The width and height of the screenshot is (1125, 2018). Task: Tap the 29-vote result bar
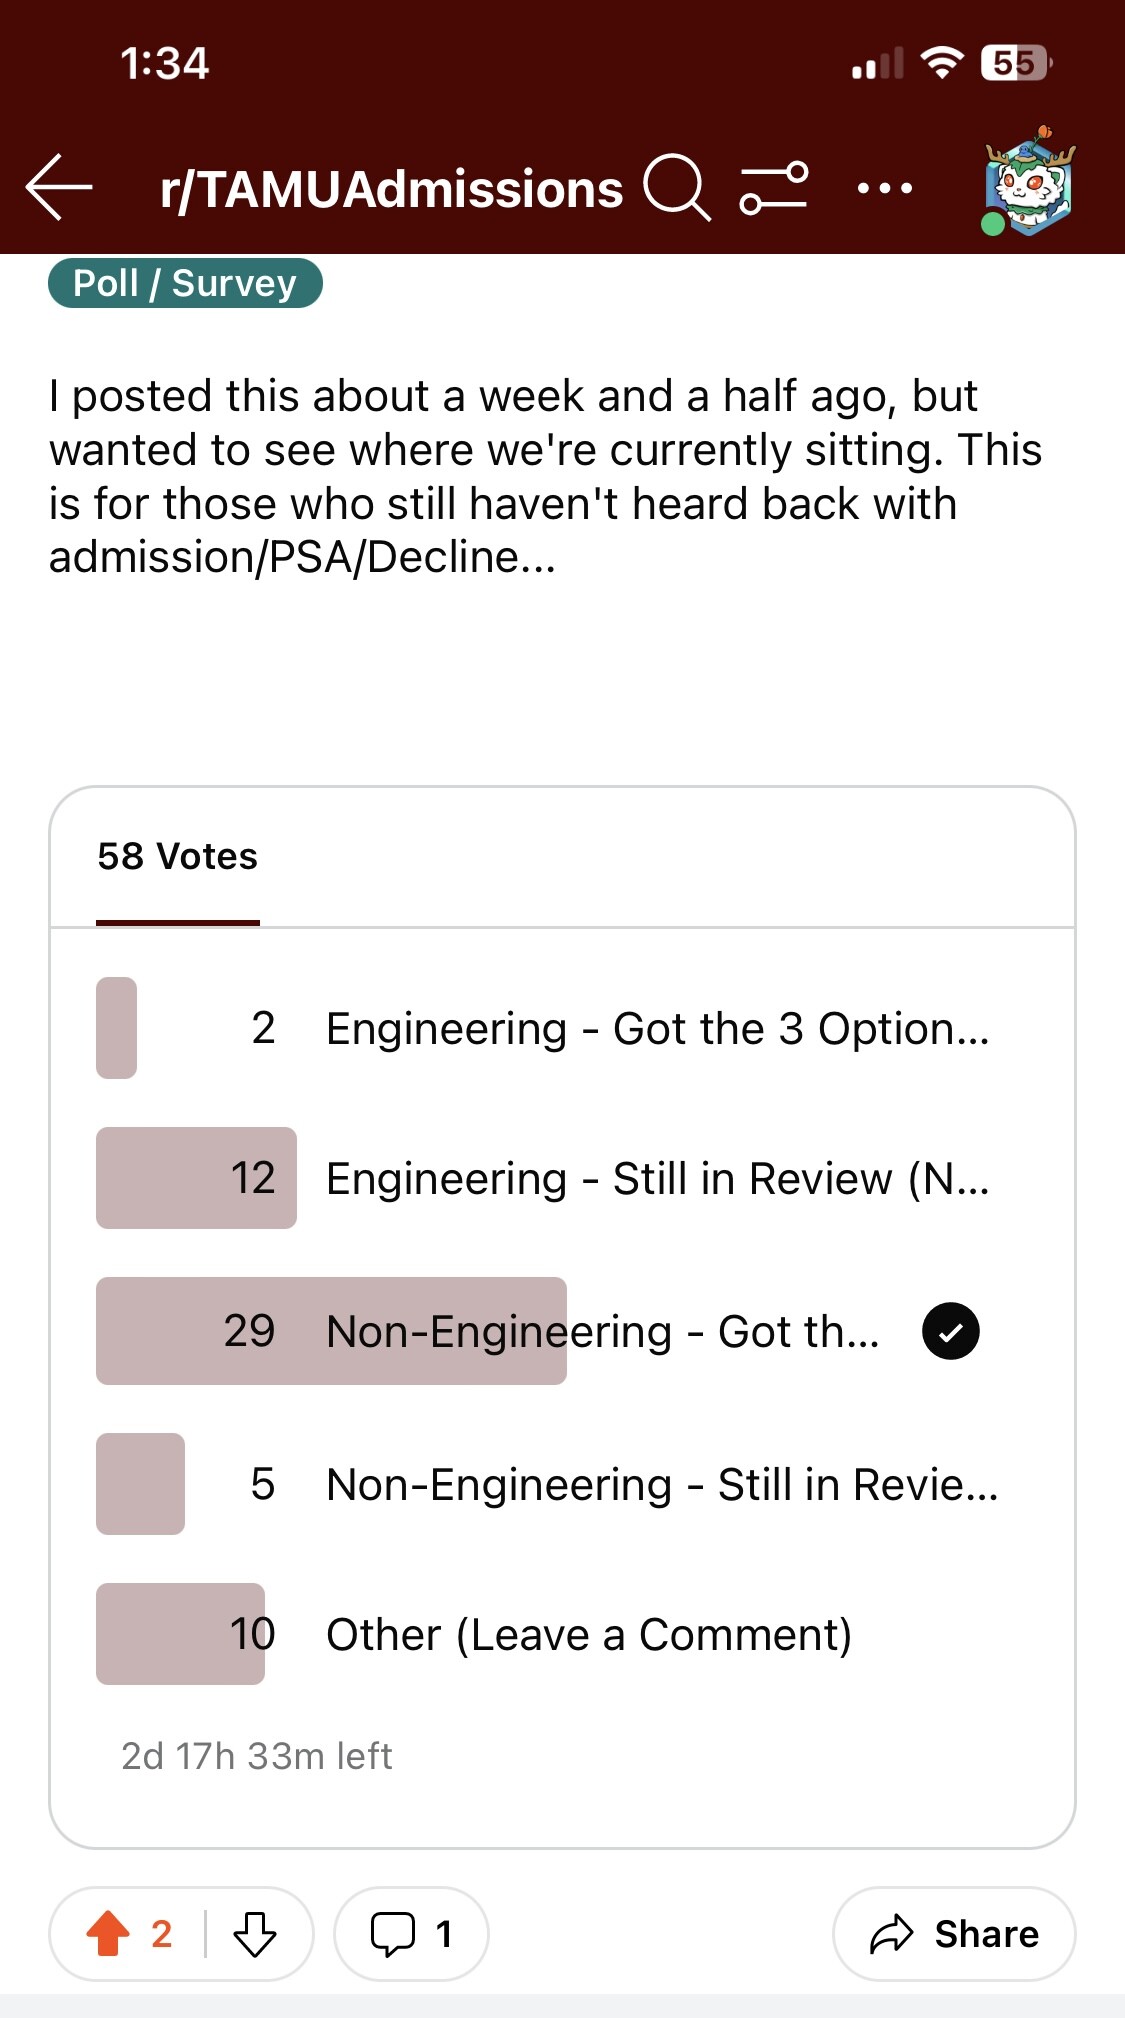(x=331, y=1331)
